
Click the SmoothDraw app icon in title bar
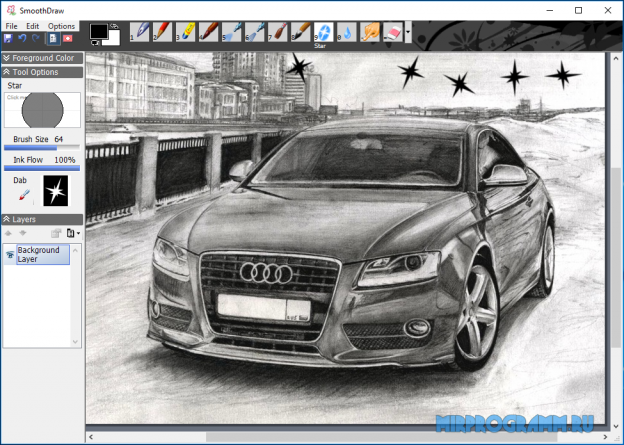pos(11,10)
